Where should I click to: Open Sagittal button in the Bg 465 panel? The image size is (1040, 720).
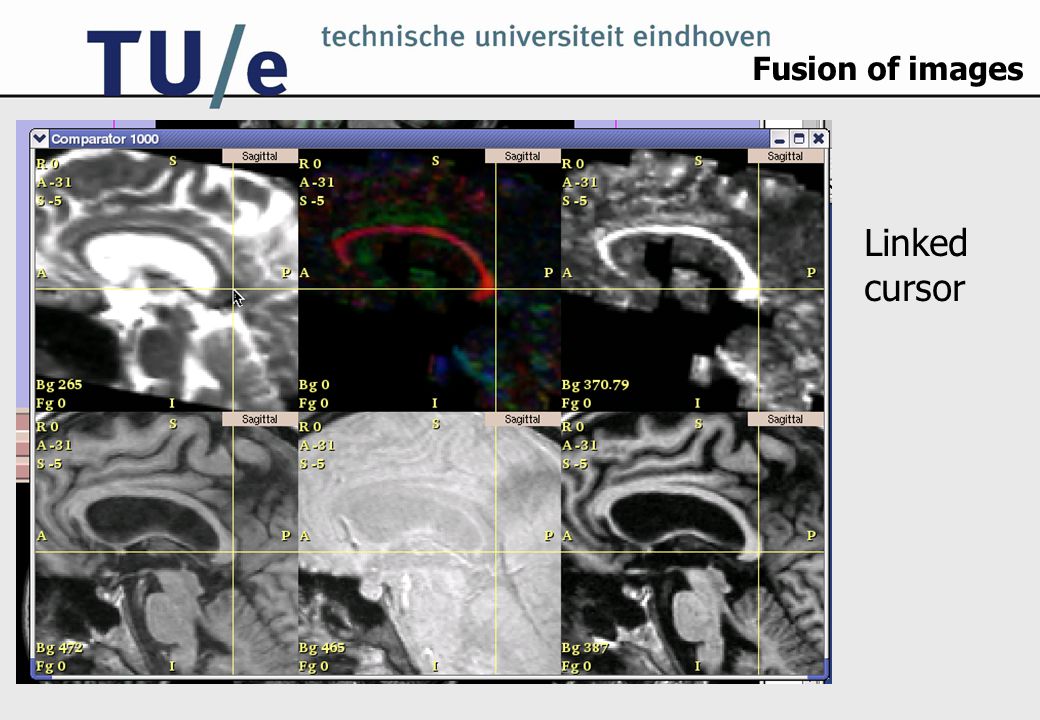522,420
